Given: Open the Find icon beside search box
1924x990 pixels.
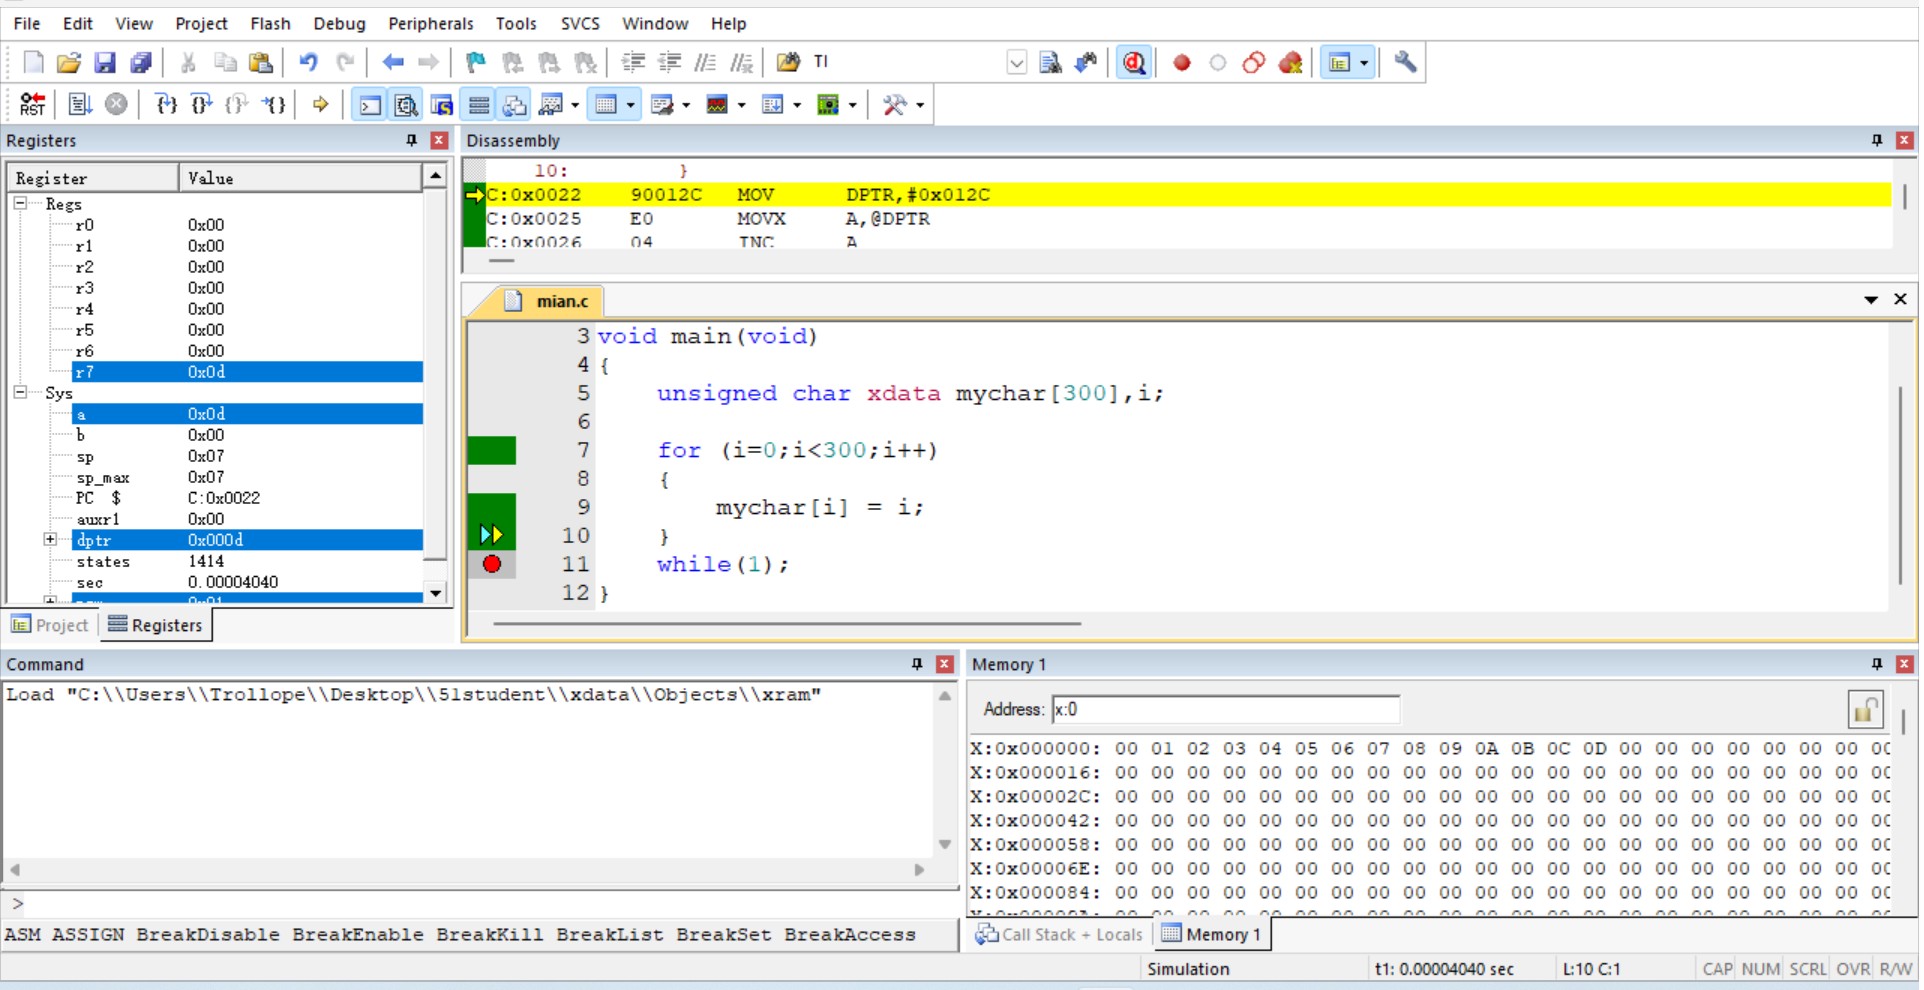Looking at the screenshot, I should tap(1050, 62).
